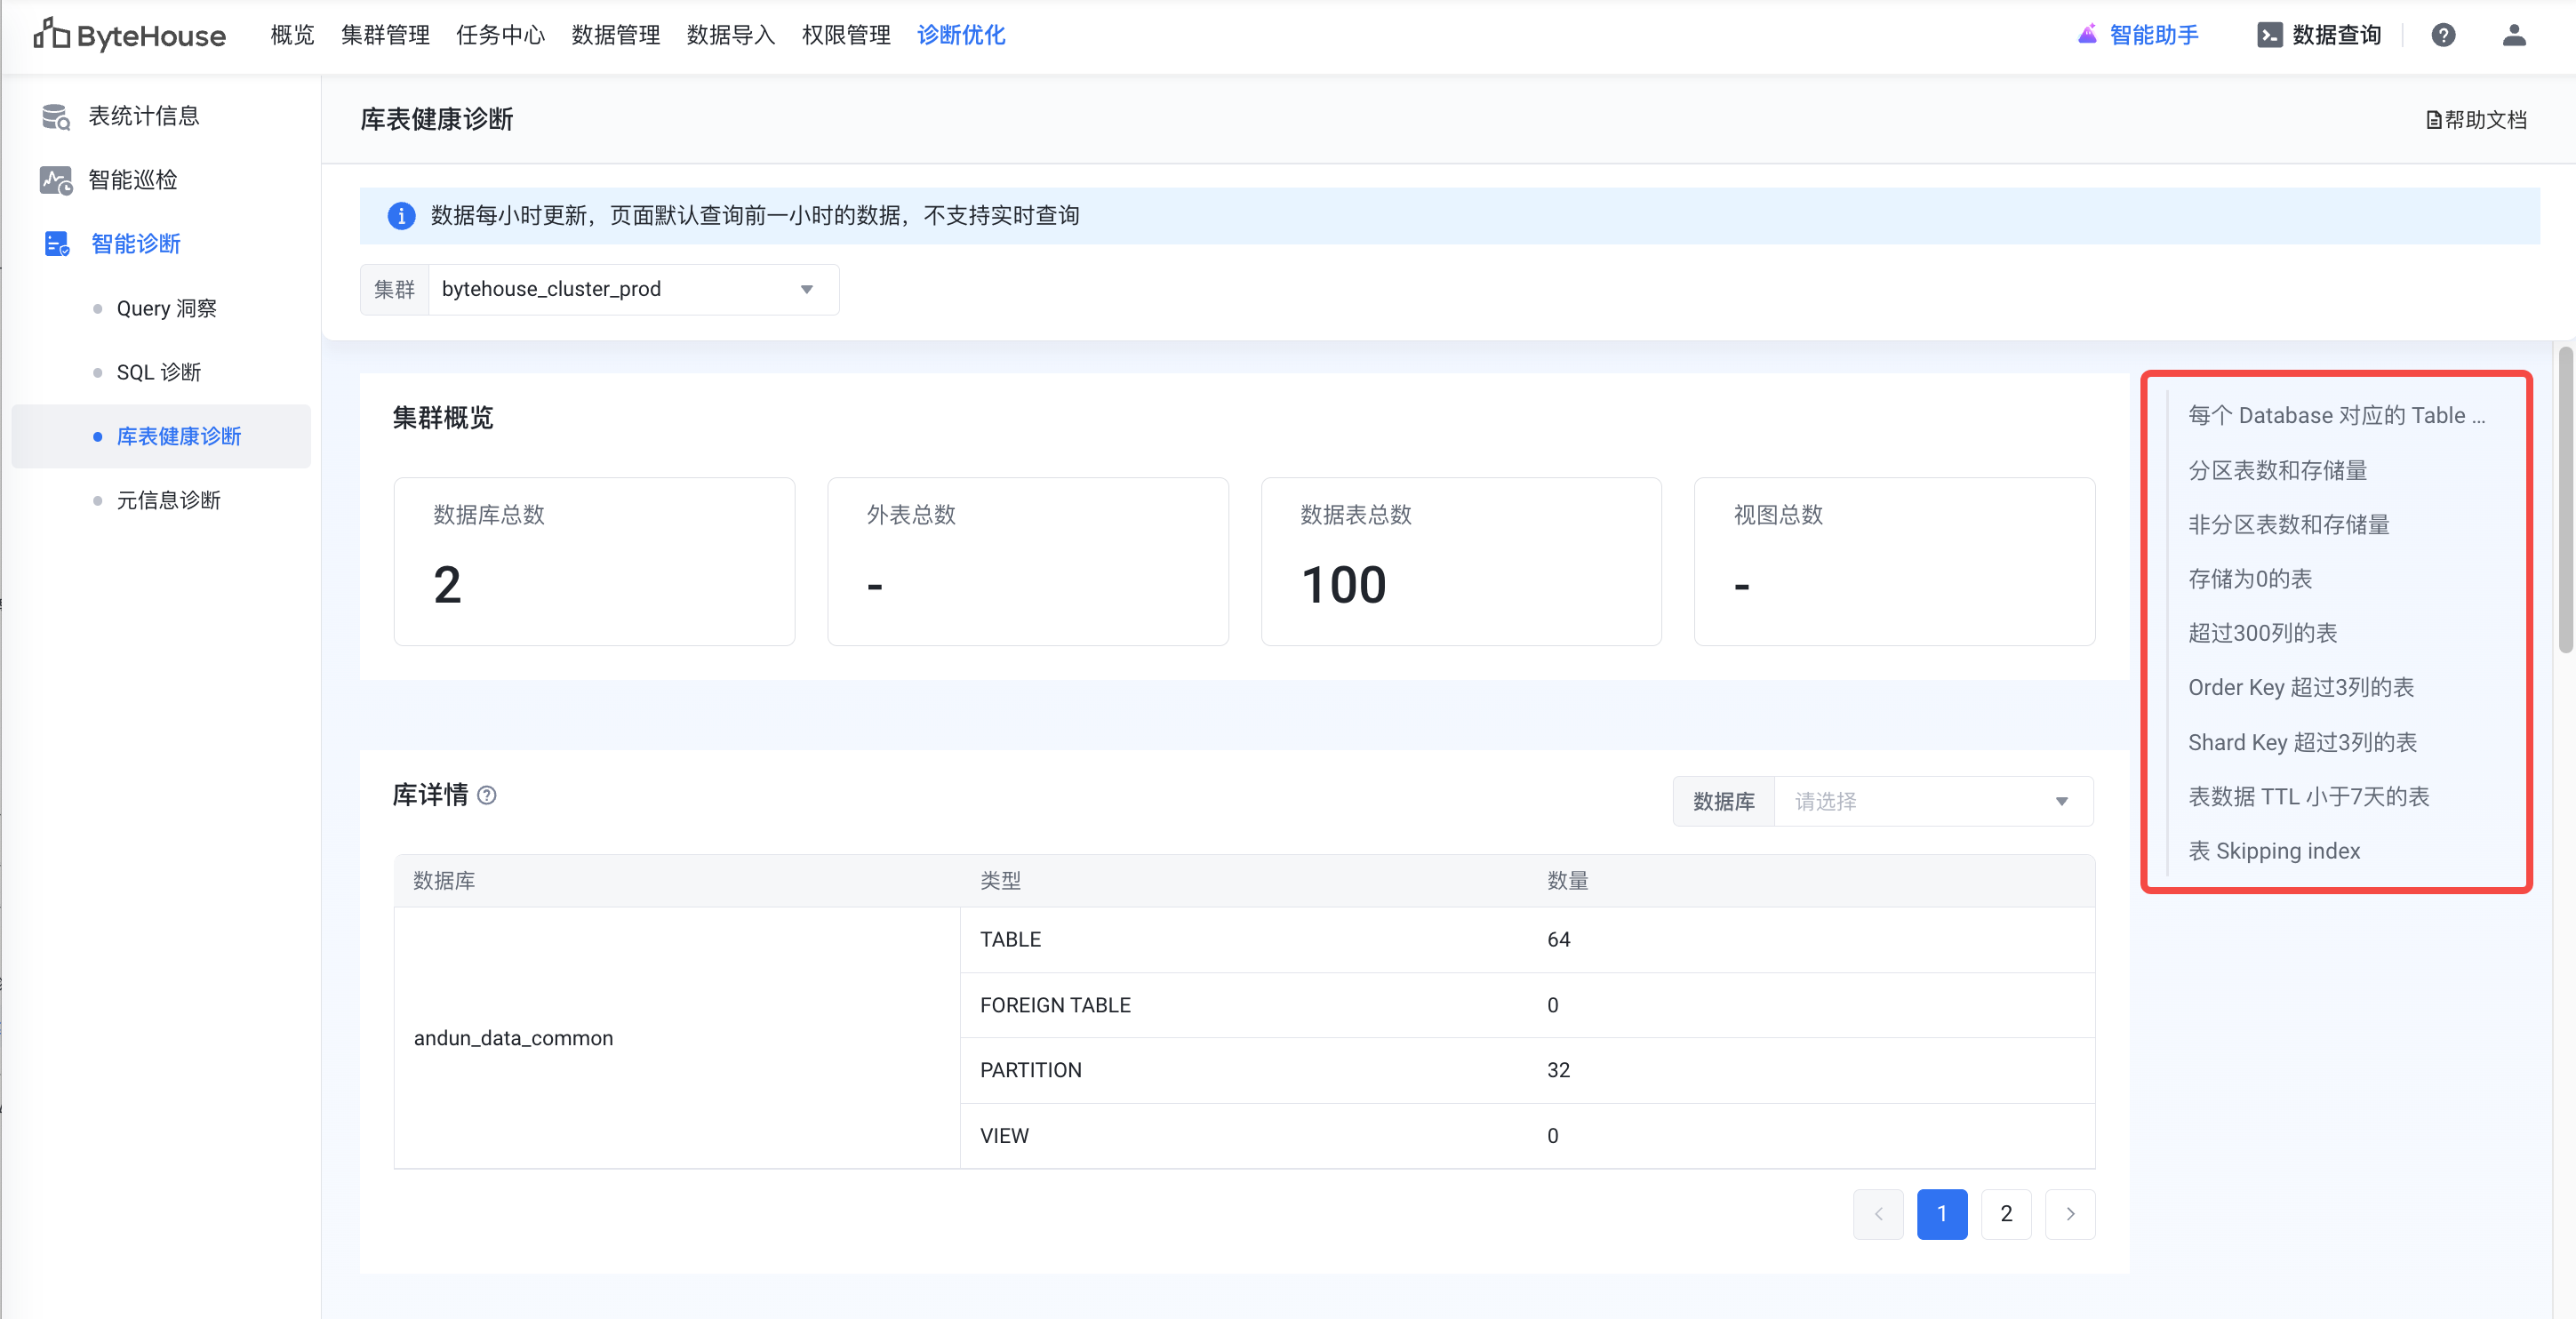Open the 智能助手 assistant icon
The height and width of the screenshot is (1319, 2576).
(2087, 35)
